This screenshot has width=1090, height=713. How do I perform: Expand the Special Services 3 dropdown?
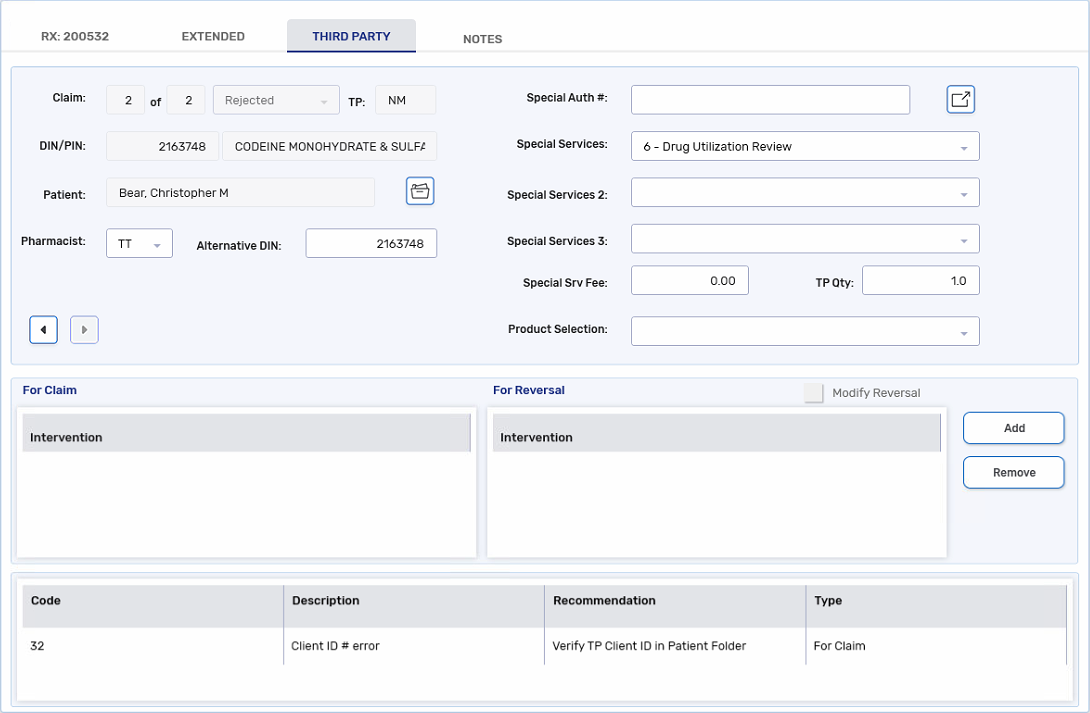(805, 240)
